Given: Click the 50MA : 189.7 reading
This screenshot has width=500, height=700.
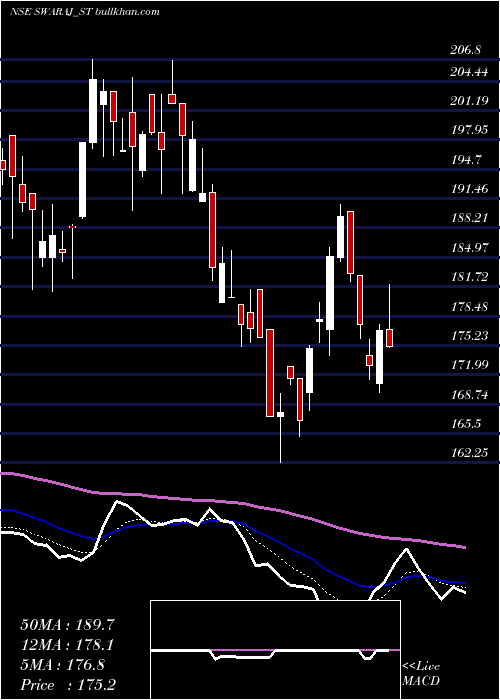Looking at the screenshot, I should [x=67, y=625].
